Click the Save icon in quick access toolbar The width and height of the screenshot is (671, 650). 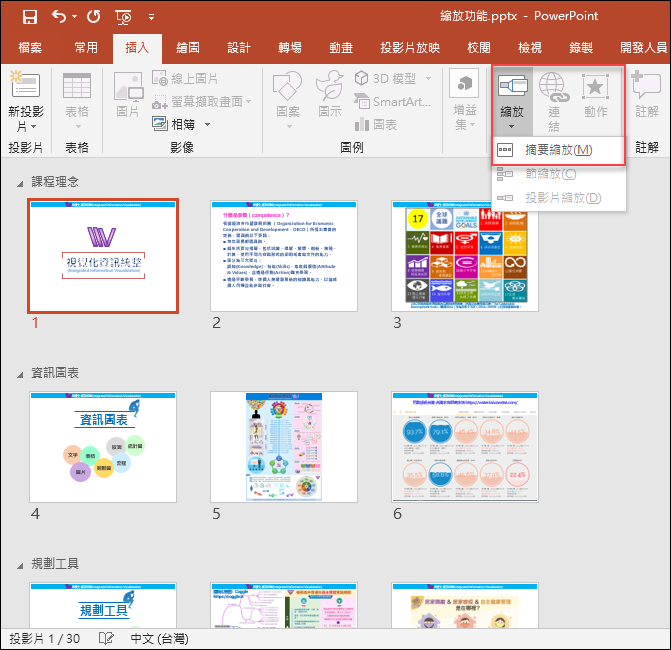pos(30,17)
